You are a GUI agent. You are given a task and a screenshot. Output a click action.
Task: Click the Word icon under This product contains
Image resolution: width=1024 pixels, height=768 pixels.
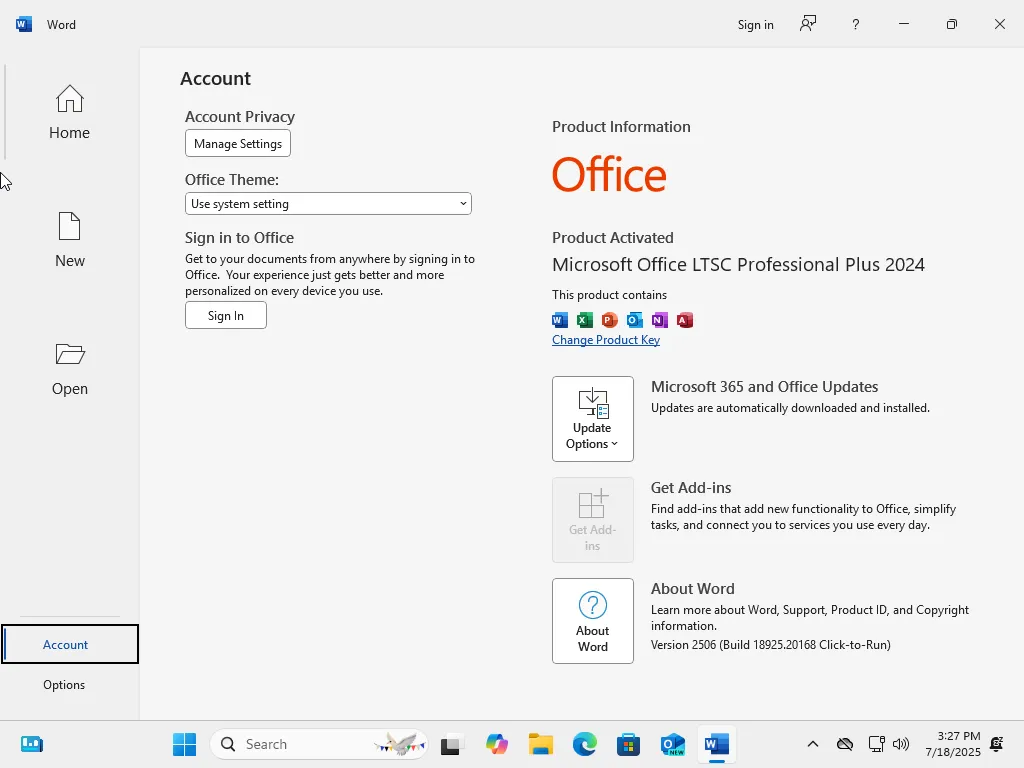click(x=560, y=320)
